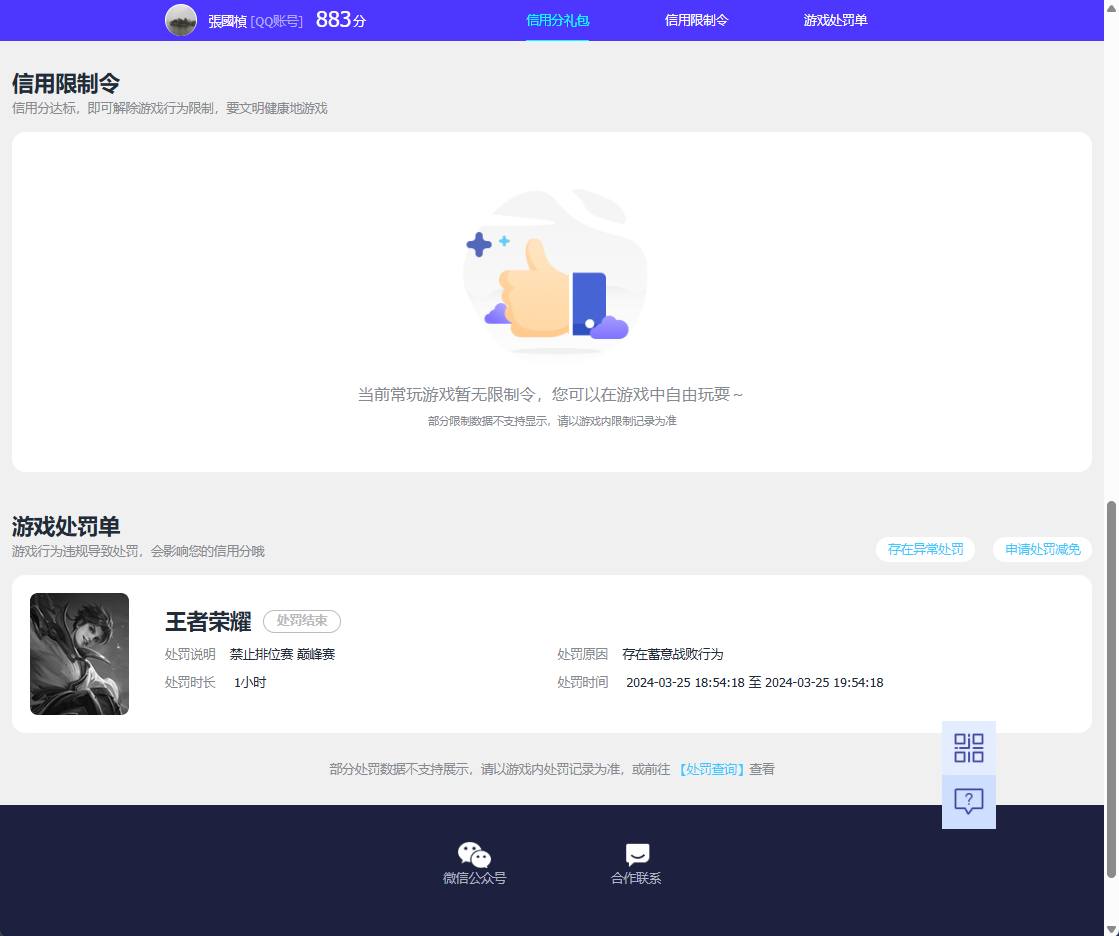The height and width of the screenshot is (936, 1119).
Task: Open the QR code floating icon
Action: click(968, 748)
